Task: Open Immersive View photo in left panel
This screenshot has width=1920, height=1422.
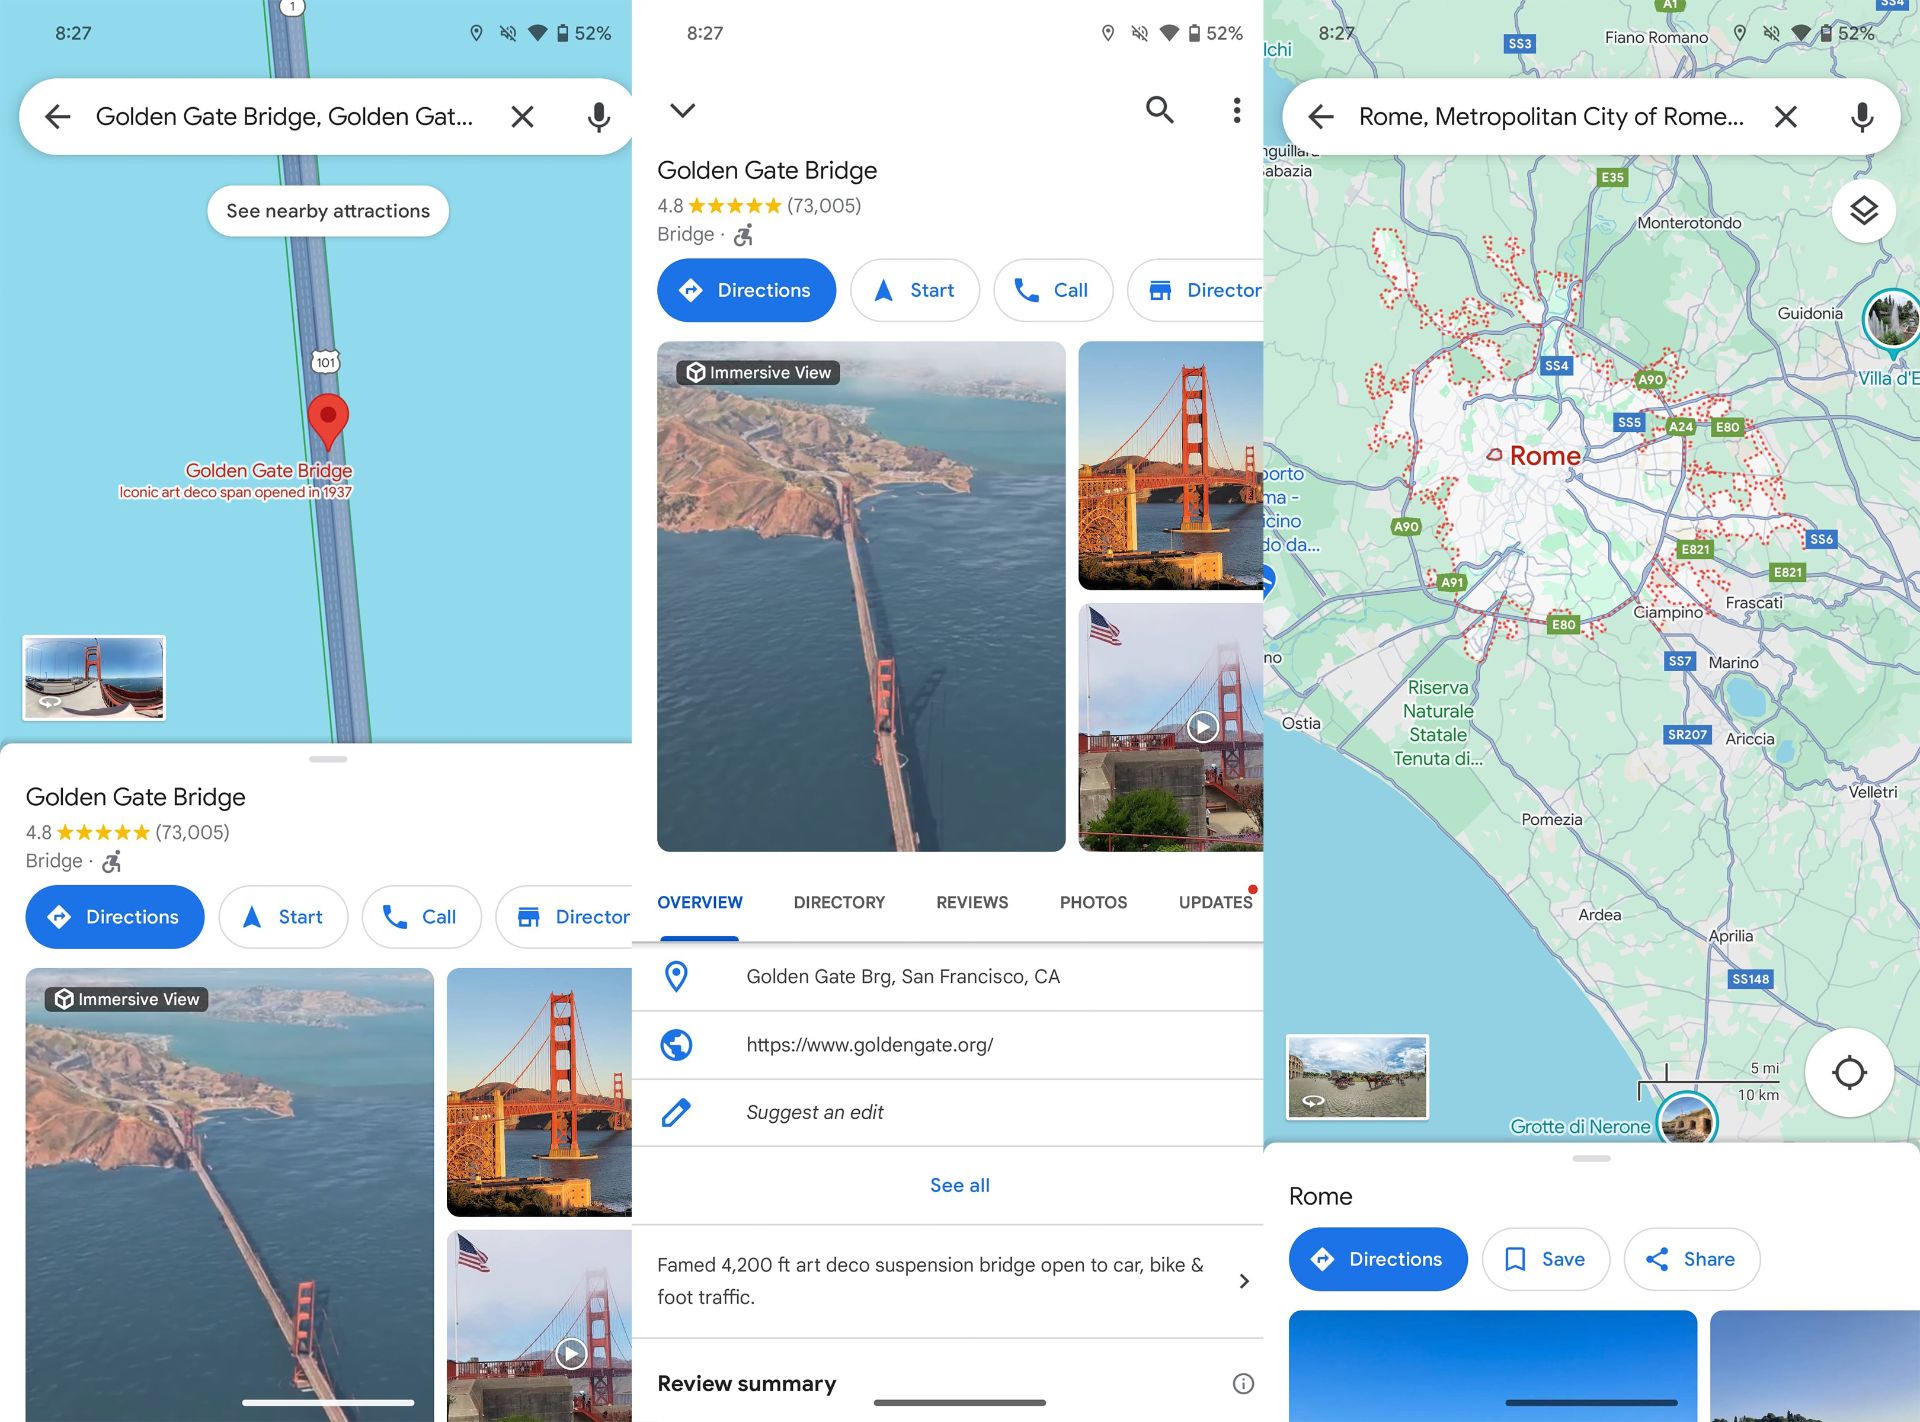Action: click(230, 1194)
